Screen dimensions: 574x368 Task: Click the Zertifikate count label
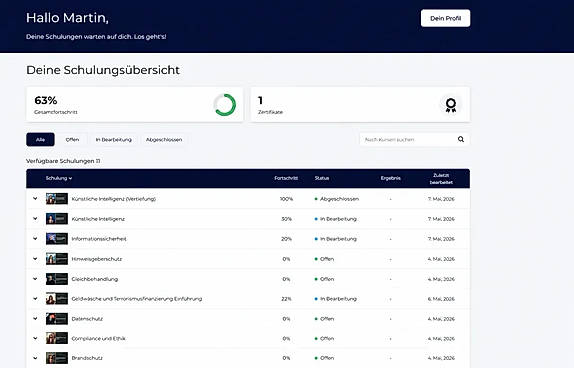point(270,112)
